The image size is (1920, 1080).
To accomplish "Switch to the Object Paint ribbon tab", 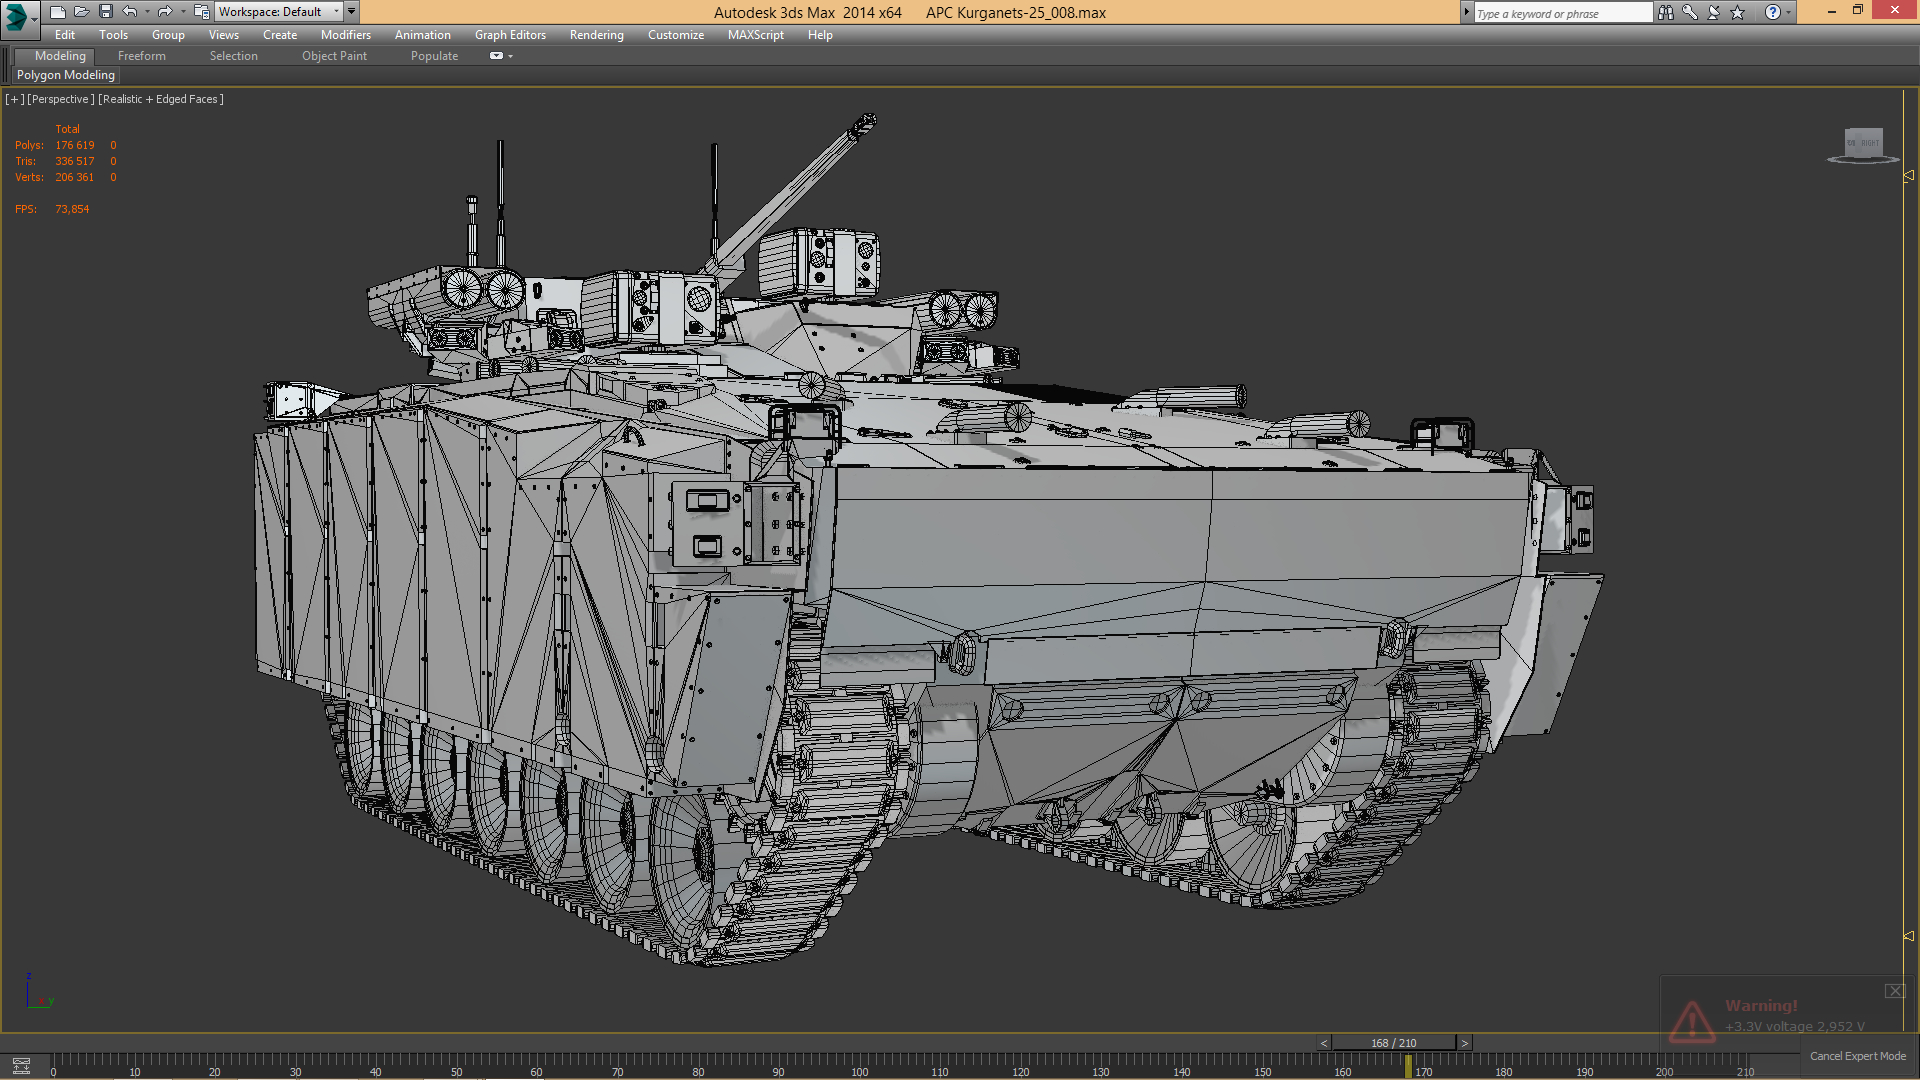I will 334,56.
